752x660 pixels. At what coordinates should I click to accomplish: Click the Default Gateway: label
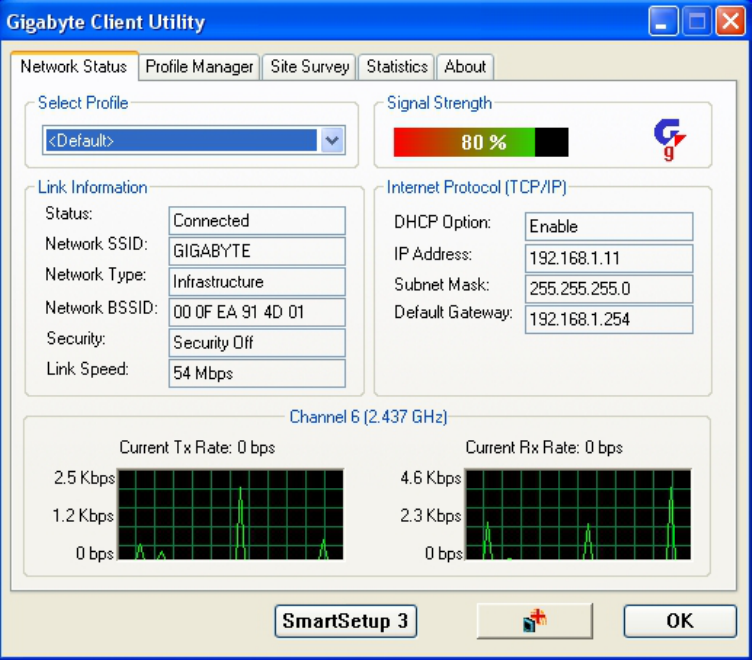(x=453, y=312)
